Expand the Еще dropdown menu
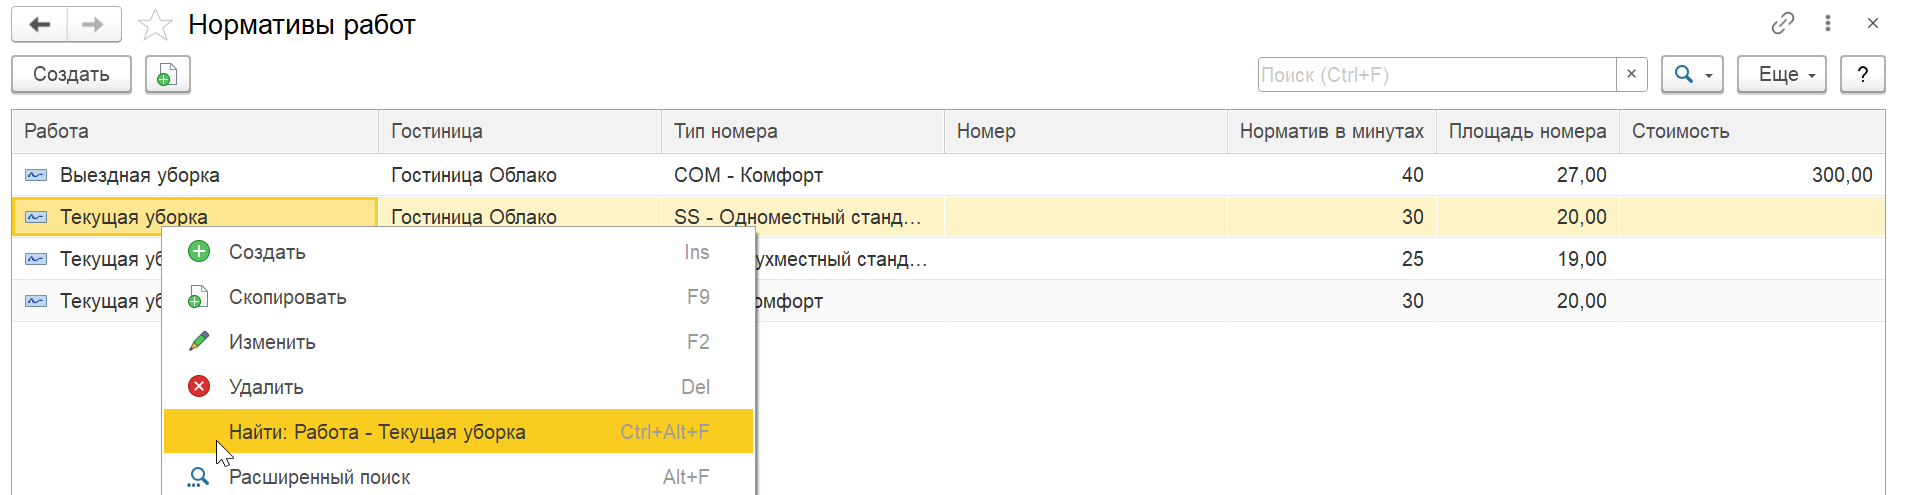The image size is (1913, 495). click(x=1781, y=74)
